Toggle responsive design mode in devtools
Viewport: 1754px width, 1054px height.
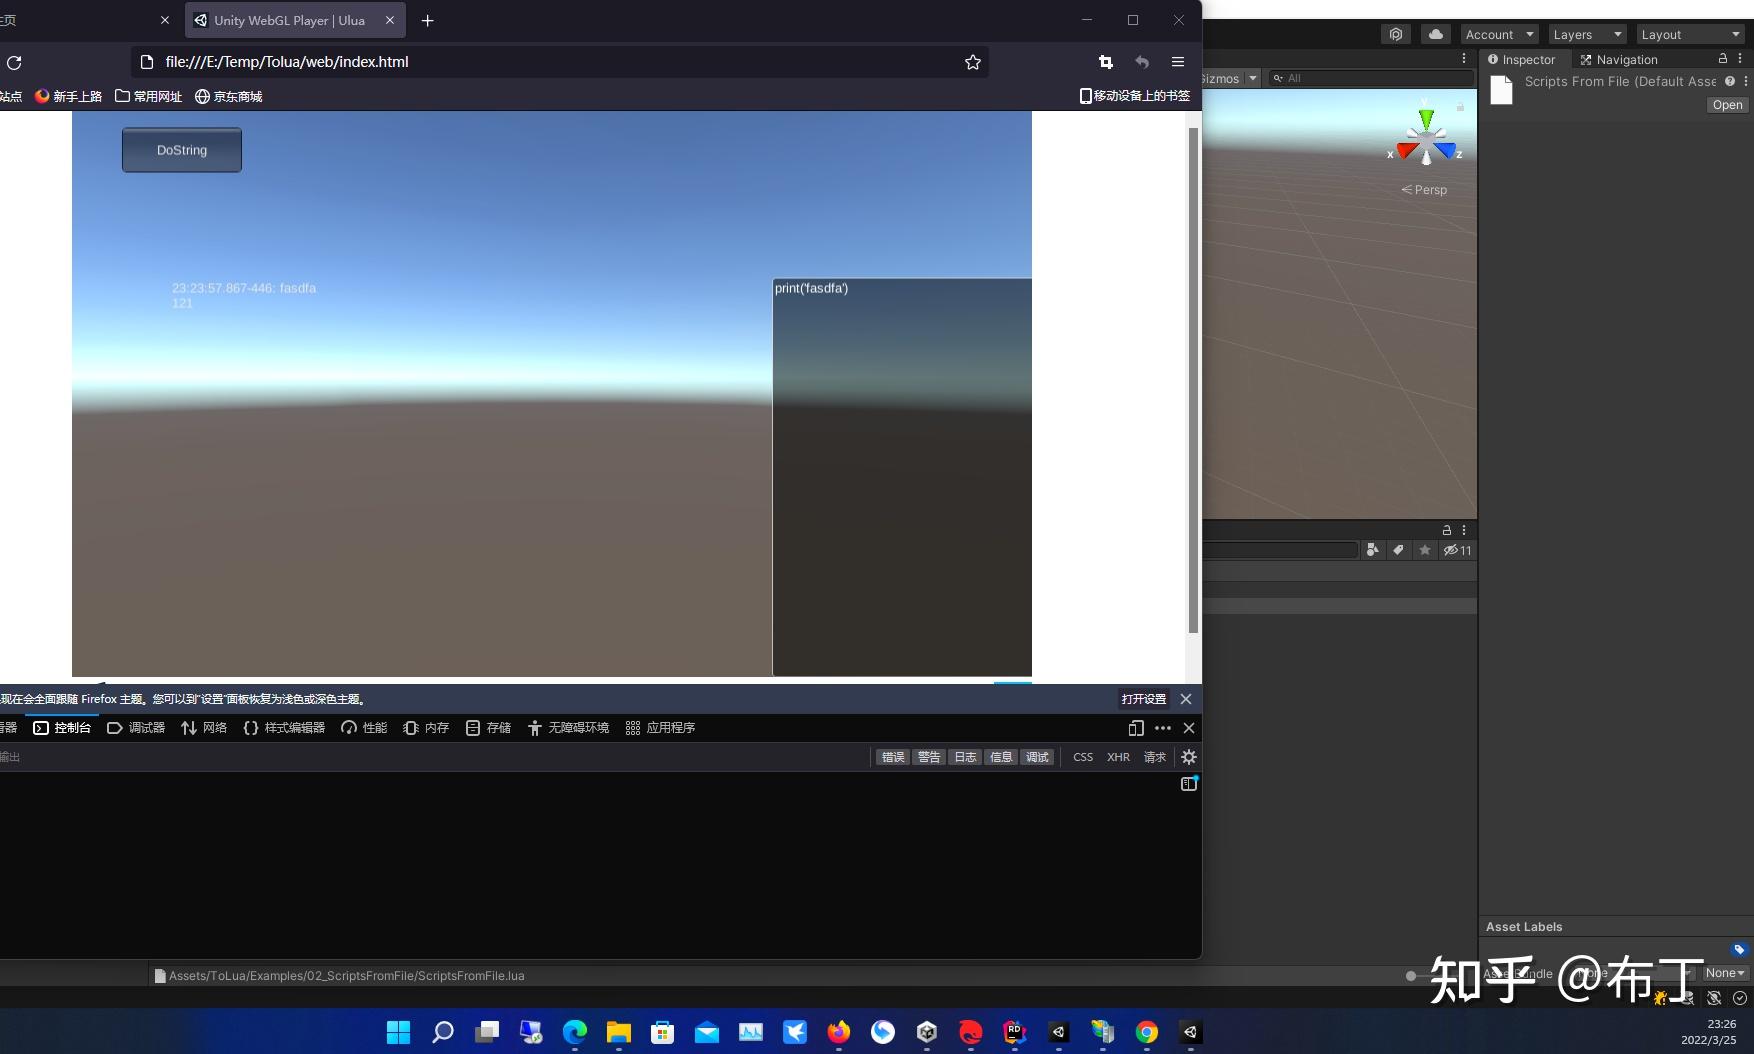[1136, 728]
